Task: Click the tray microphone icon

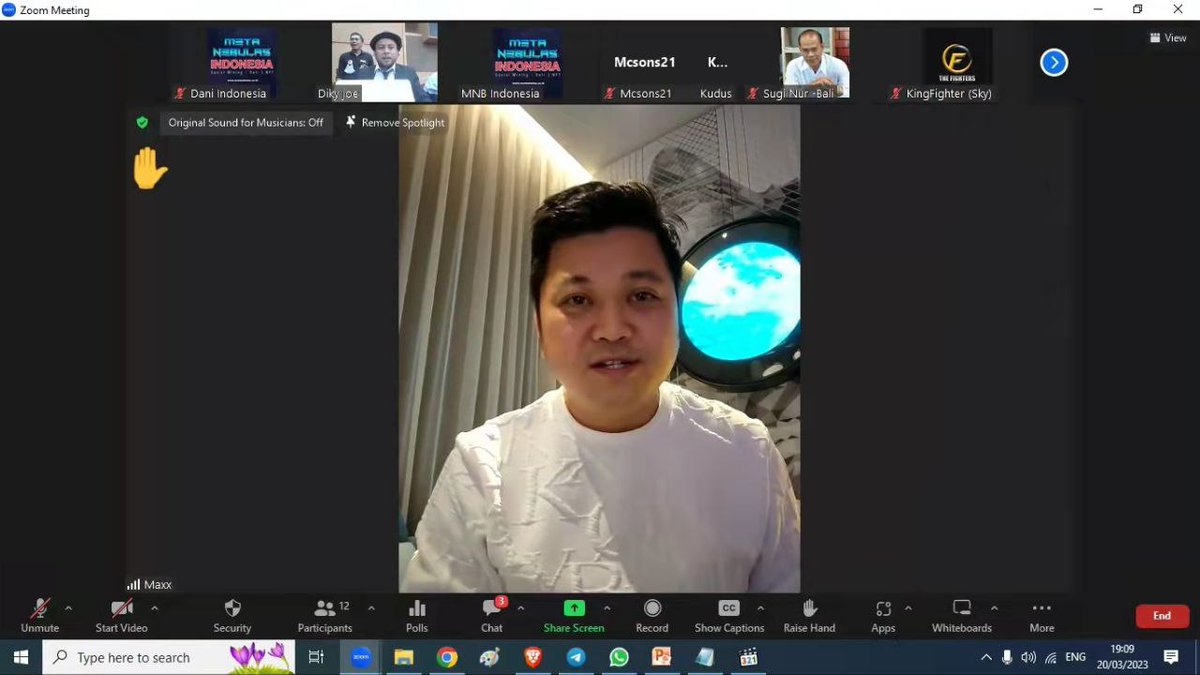Action: click(1007, 657)
